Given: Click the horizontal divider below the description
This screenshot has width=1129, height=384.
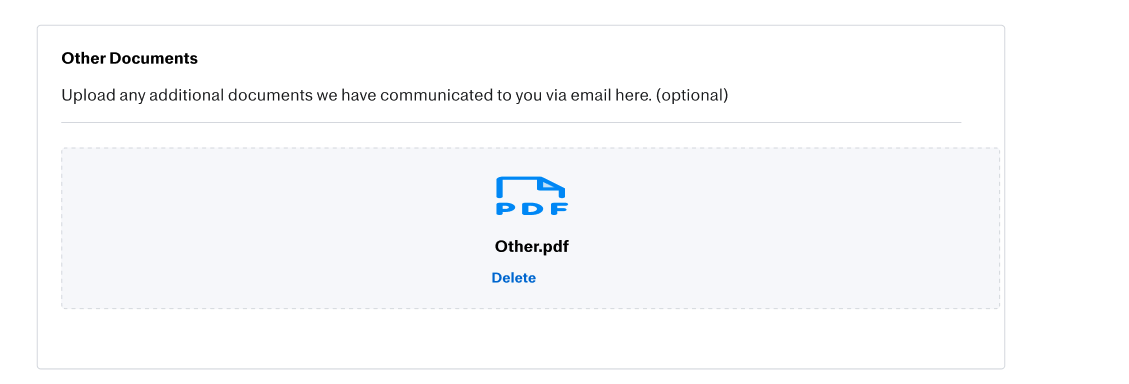Looking at the screenshot, I should click(511, 122).
